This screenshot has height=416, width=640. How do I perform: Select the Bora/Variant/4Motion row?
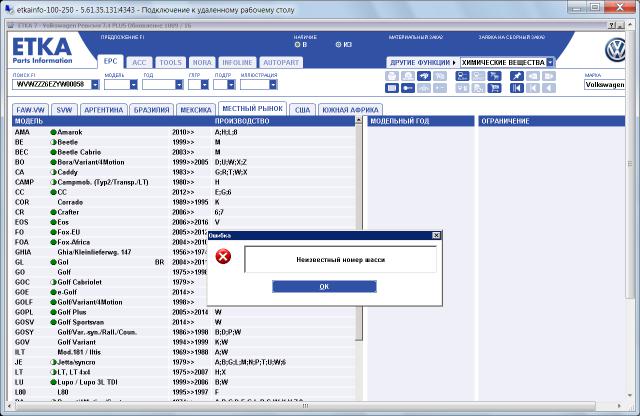184,162
